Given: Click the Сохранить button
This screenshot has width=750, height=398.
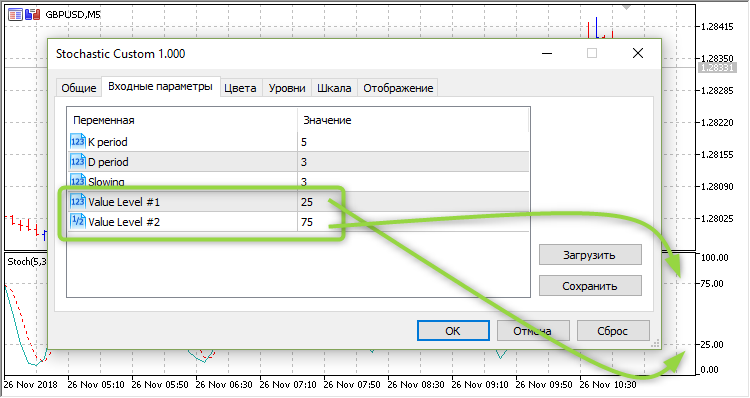Looking at the screenshot, I should [590, 286].
